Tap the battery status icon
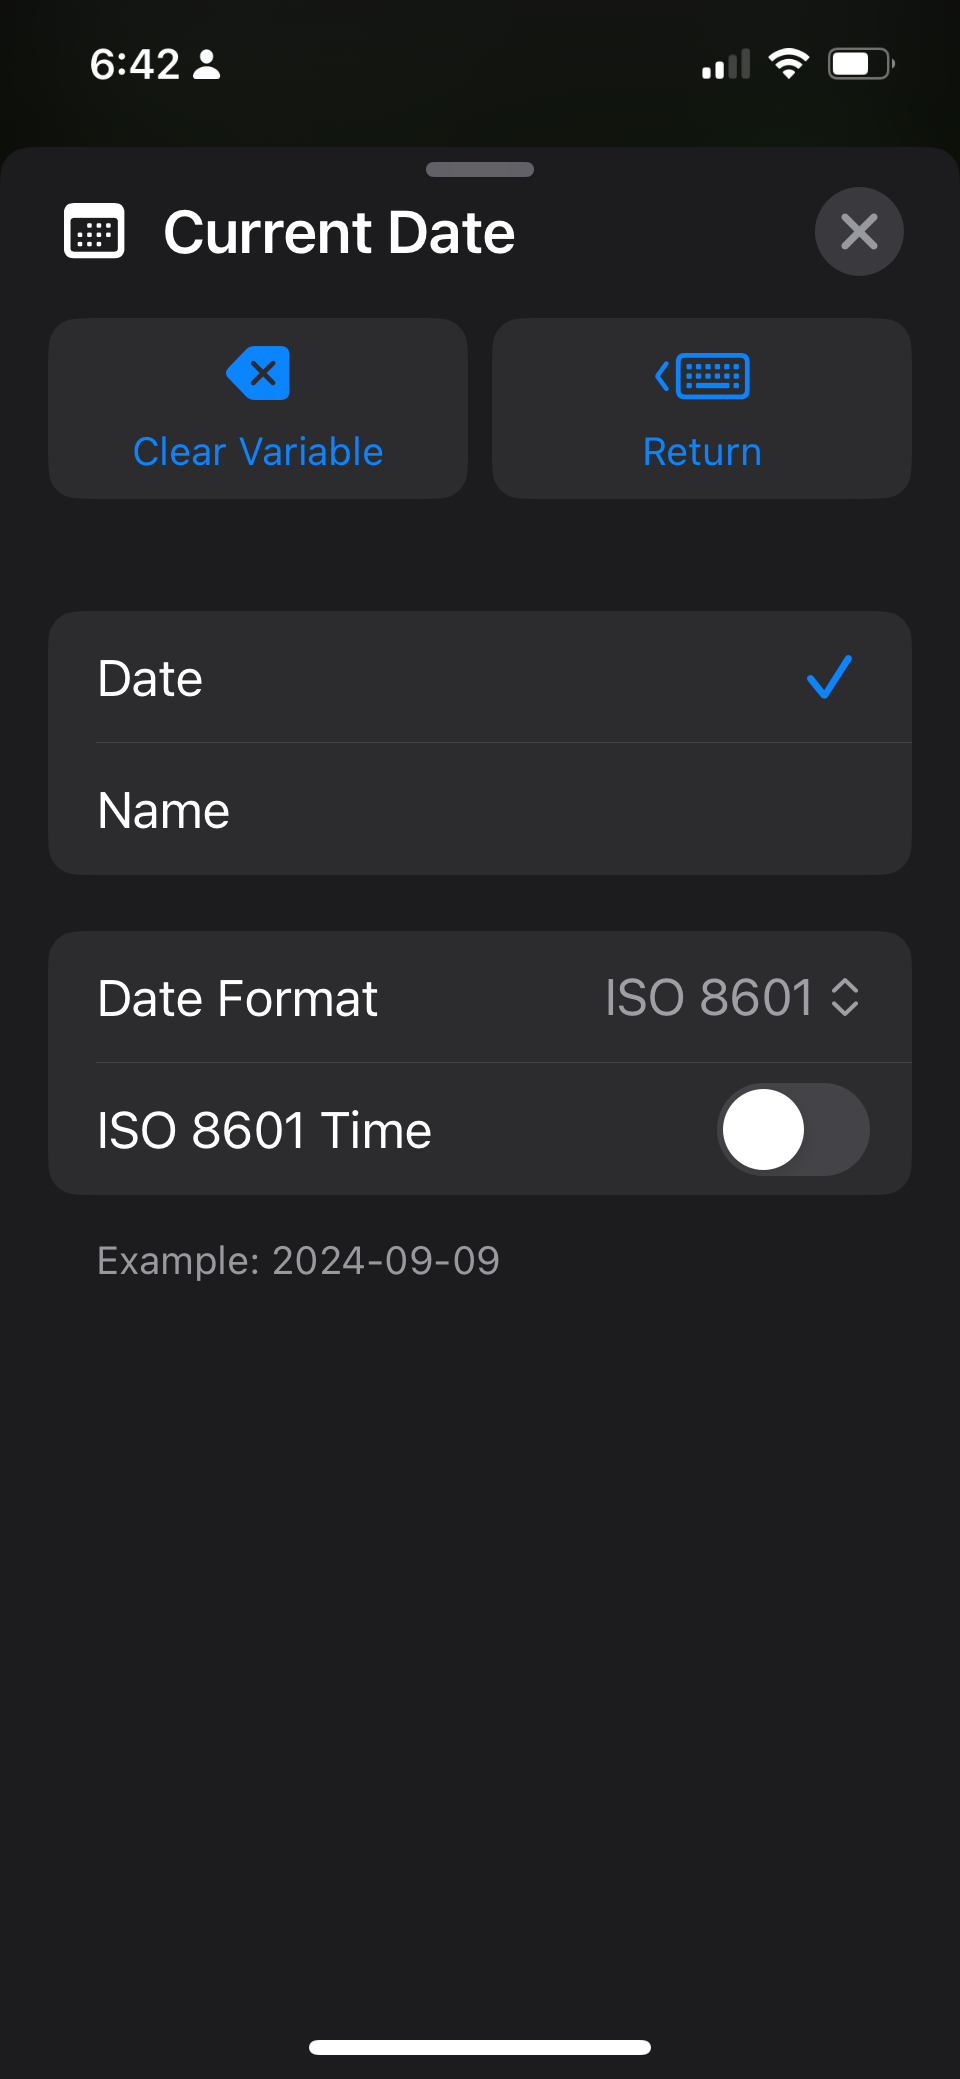Image resolution: width=960 pixels, height=2079 pixels. click(860, 65)
